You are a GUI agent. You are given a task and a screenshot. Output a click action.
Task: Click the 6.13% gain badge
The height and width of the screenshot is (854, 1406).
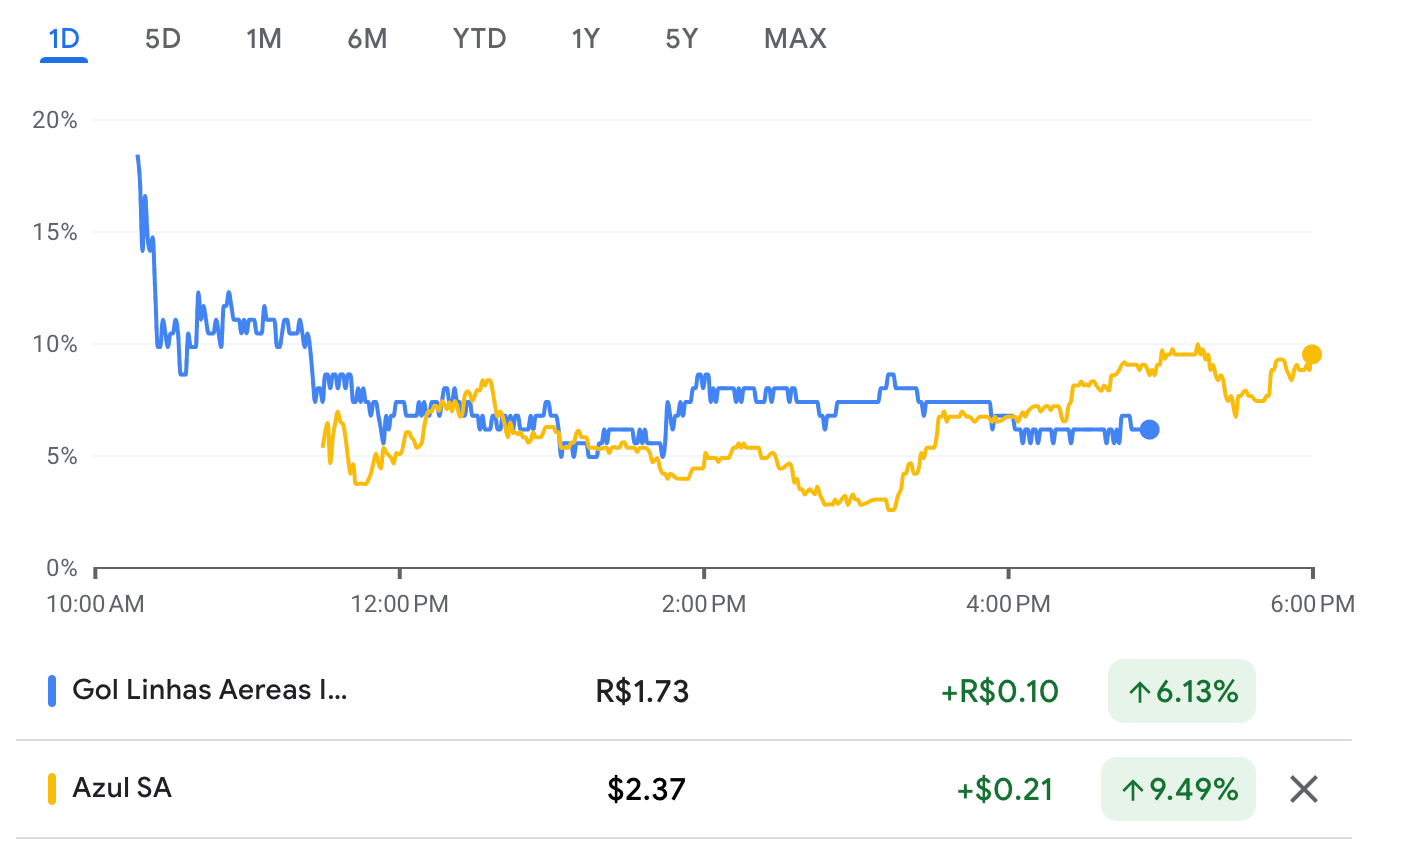click(x=1182, y=691)
